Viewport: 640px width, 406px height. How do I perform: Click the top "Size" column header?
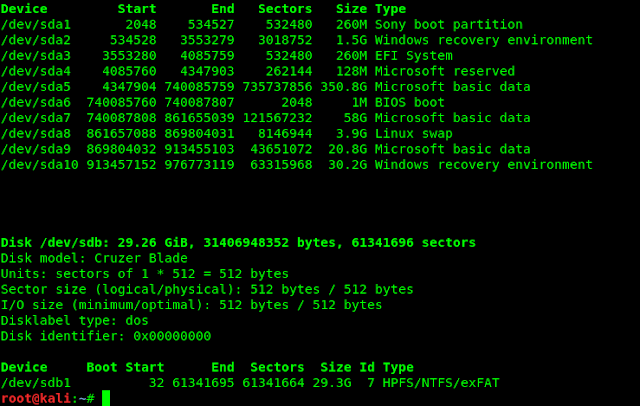[351, 9]
